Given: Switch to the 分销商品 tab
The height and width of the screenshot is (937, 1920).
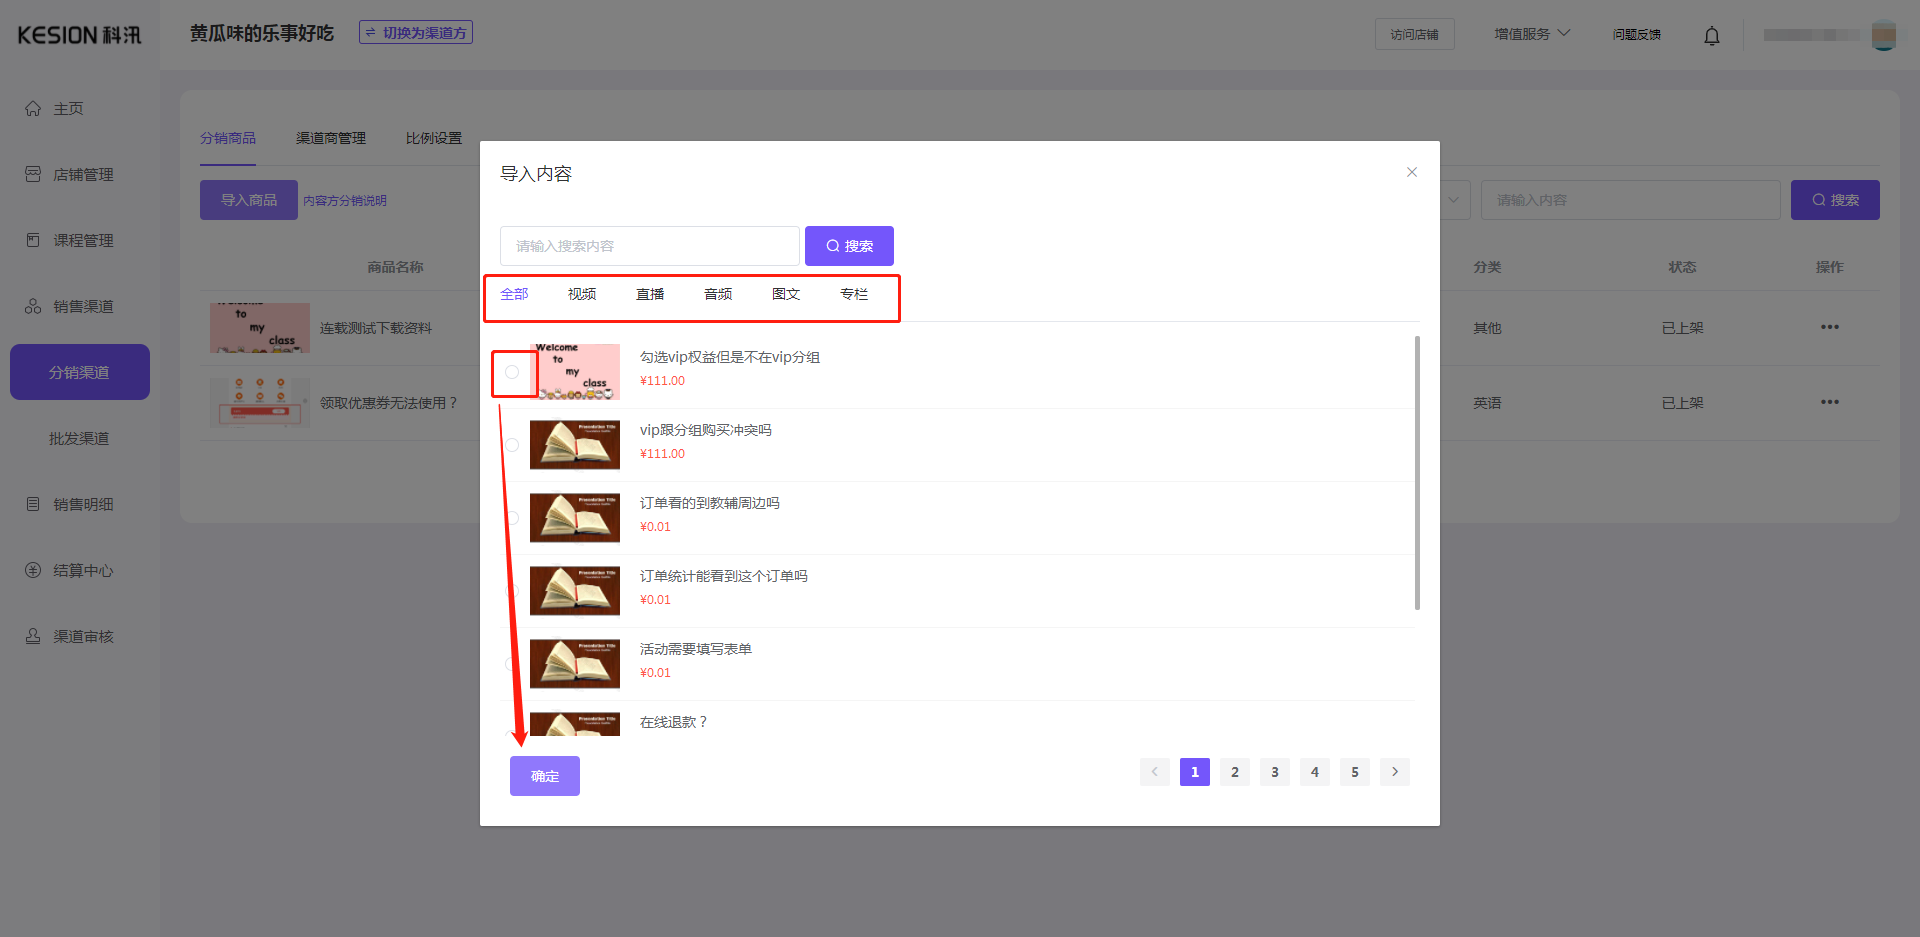Looking at the screenshot, I should pyautogui.click(x=228, y=138).
